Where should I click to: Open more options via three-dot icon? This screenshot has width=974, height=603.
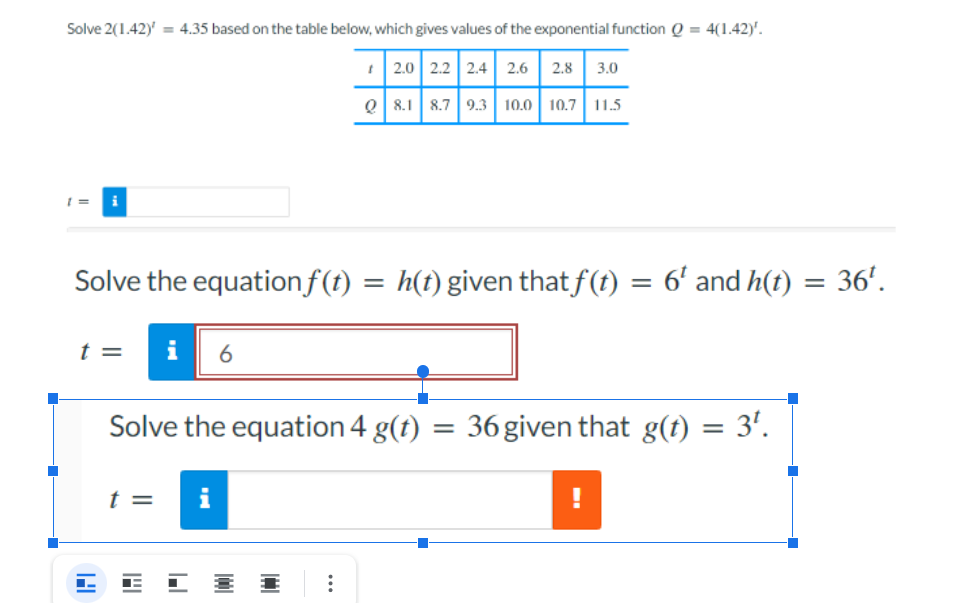(331, 582)
